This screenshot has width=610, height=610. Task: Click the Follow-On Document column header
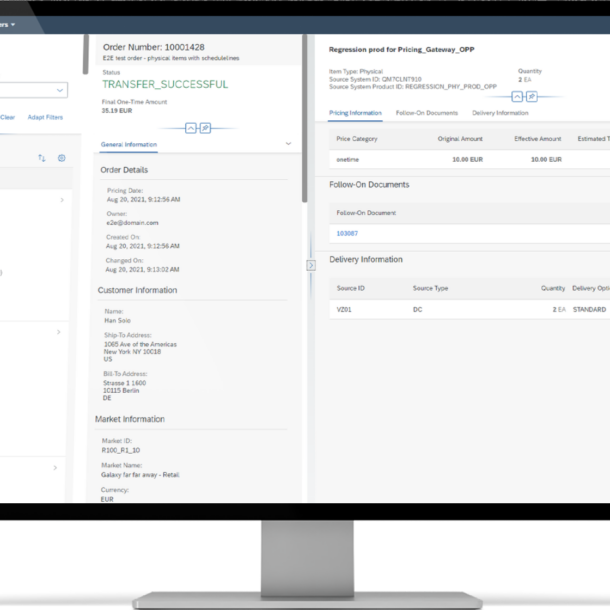tap(366, 213)
